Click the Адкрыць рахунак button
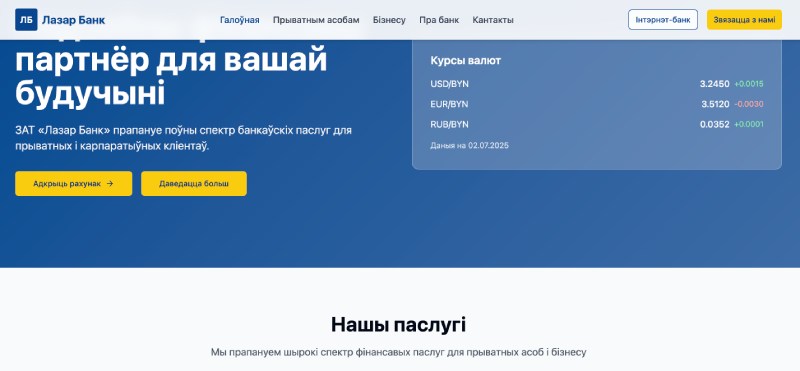This screenshot has height=371, width=800. click(73, 184)
